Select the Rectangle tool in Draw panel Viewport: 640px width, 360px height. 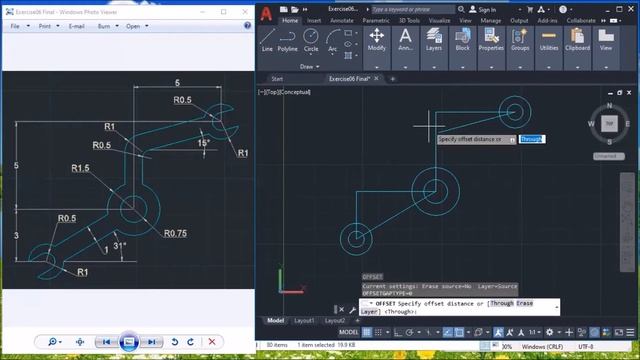point(348,33)
